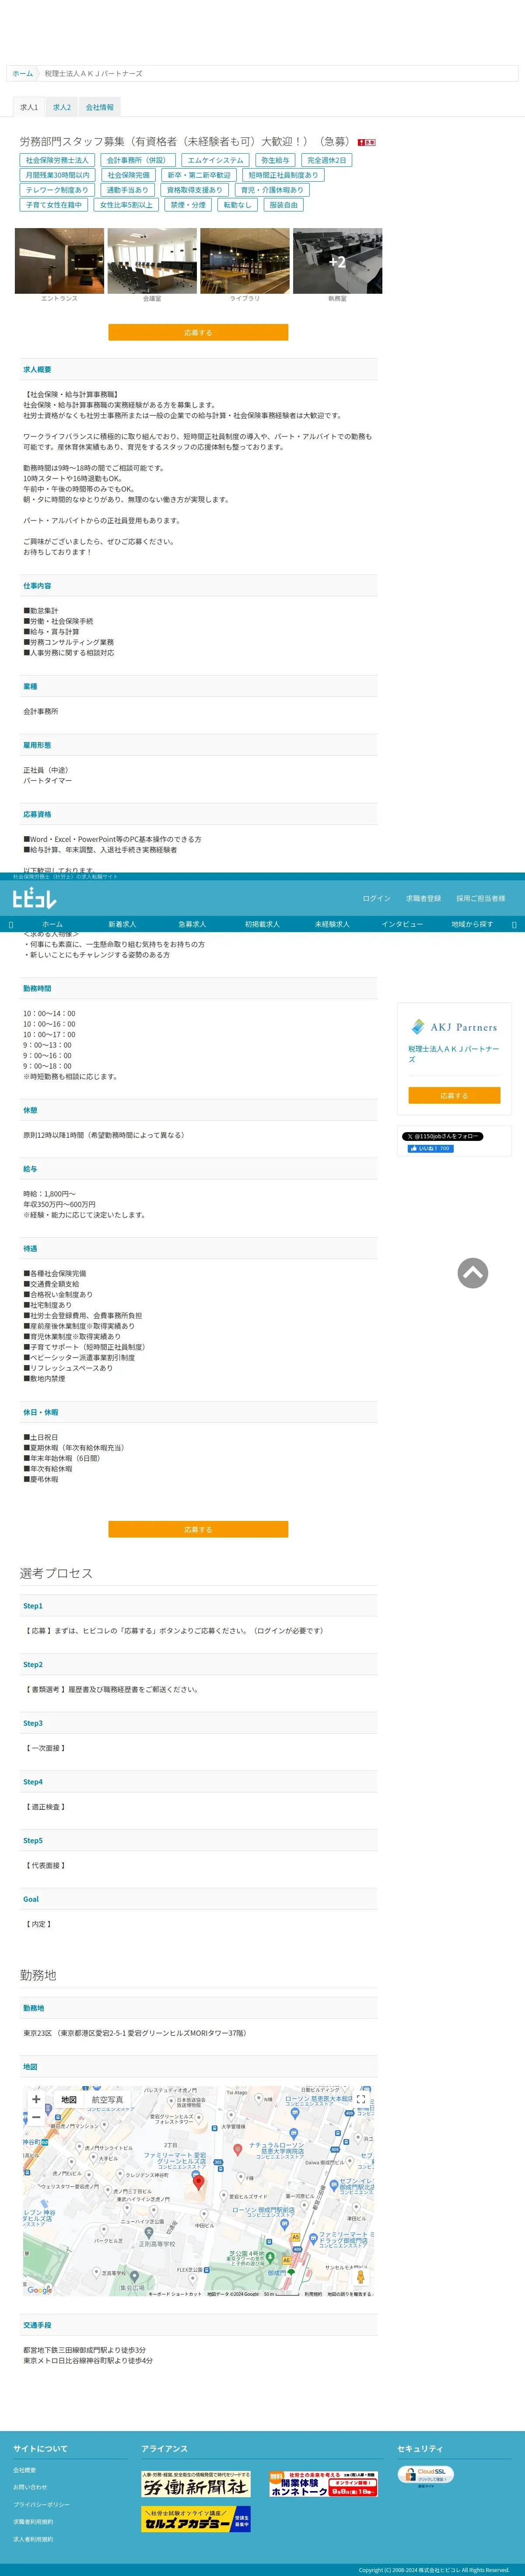
Task: Click the red location pin on map
Action: tap(198, 2182)
